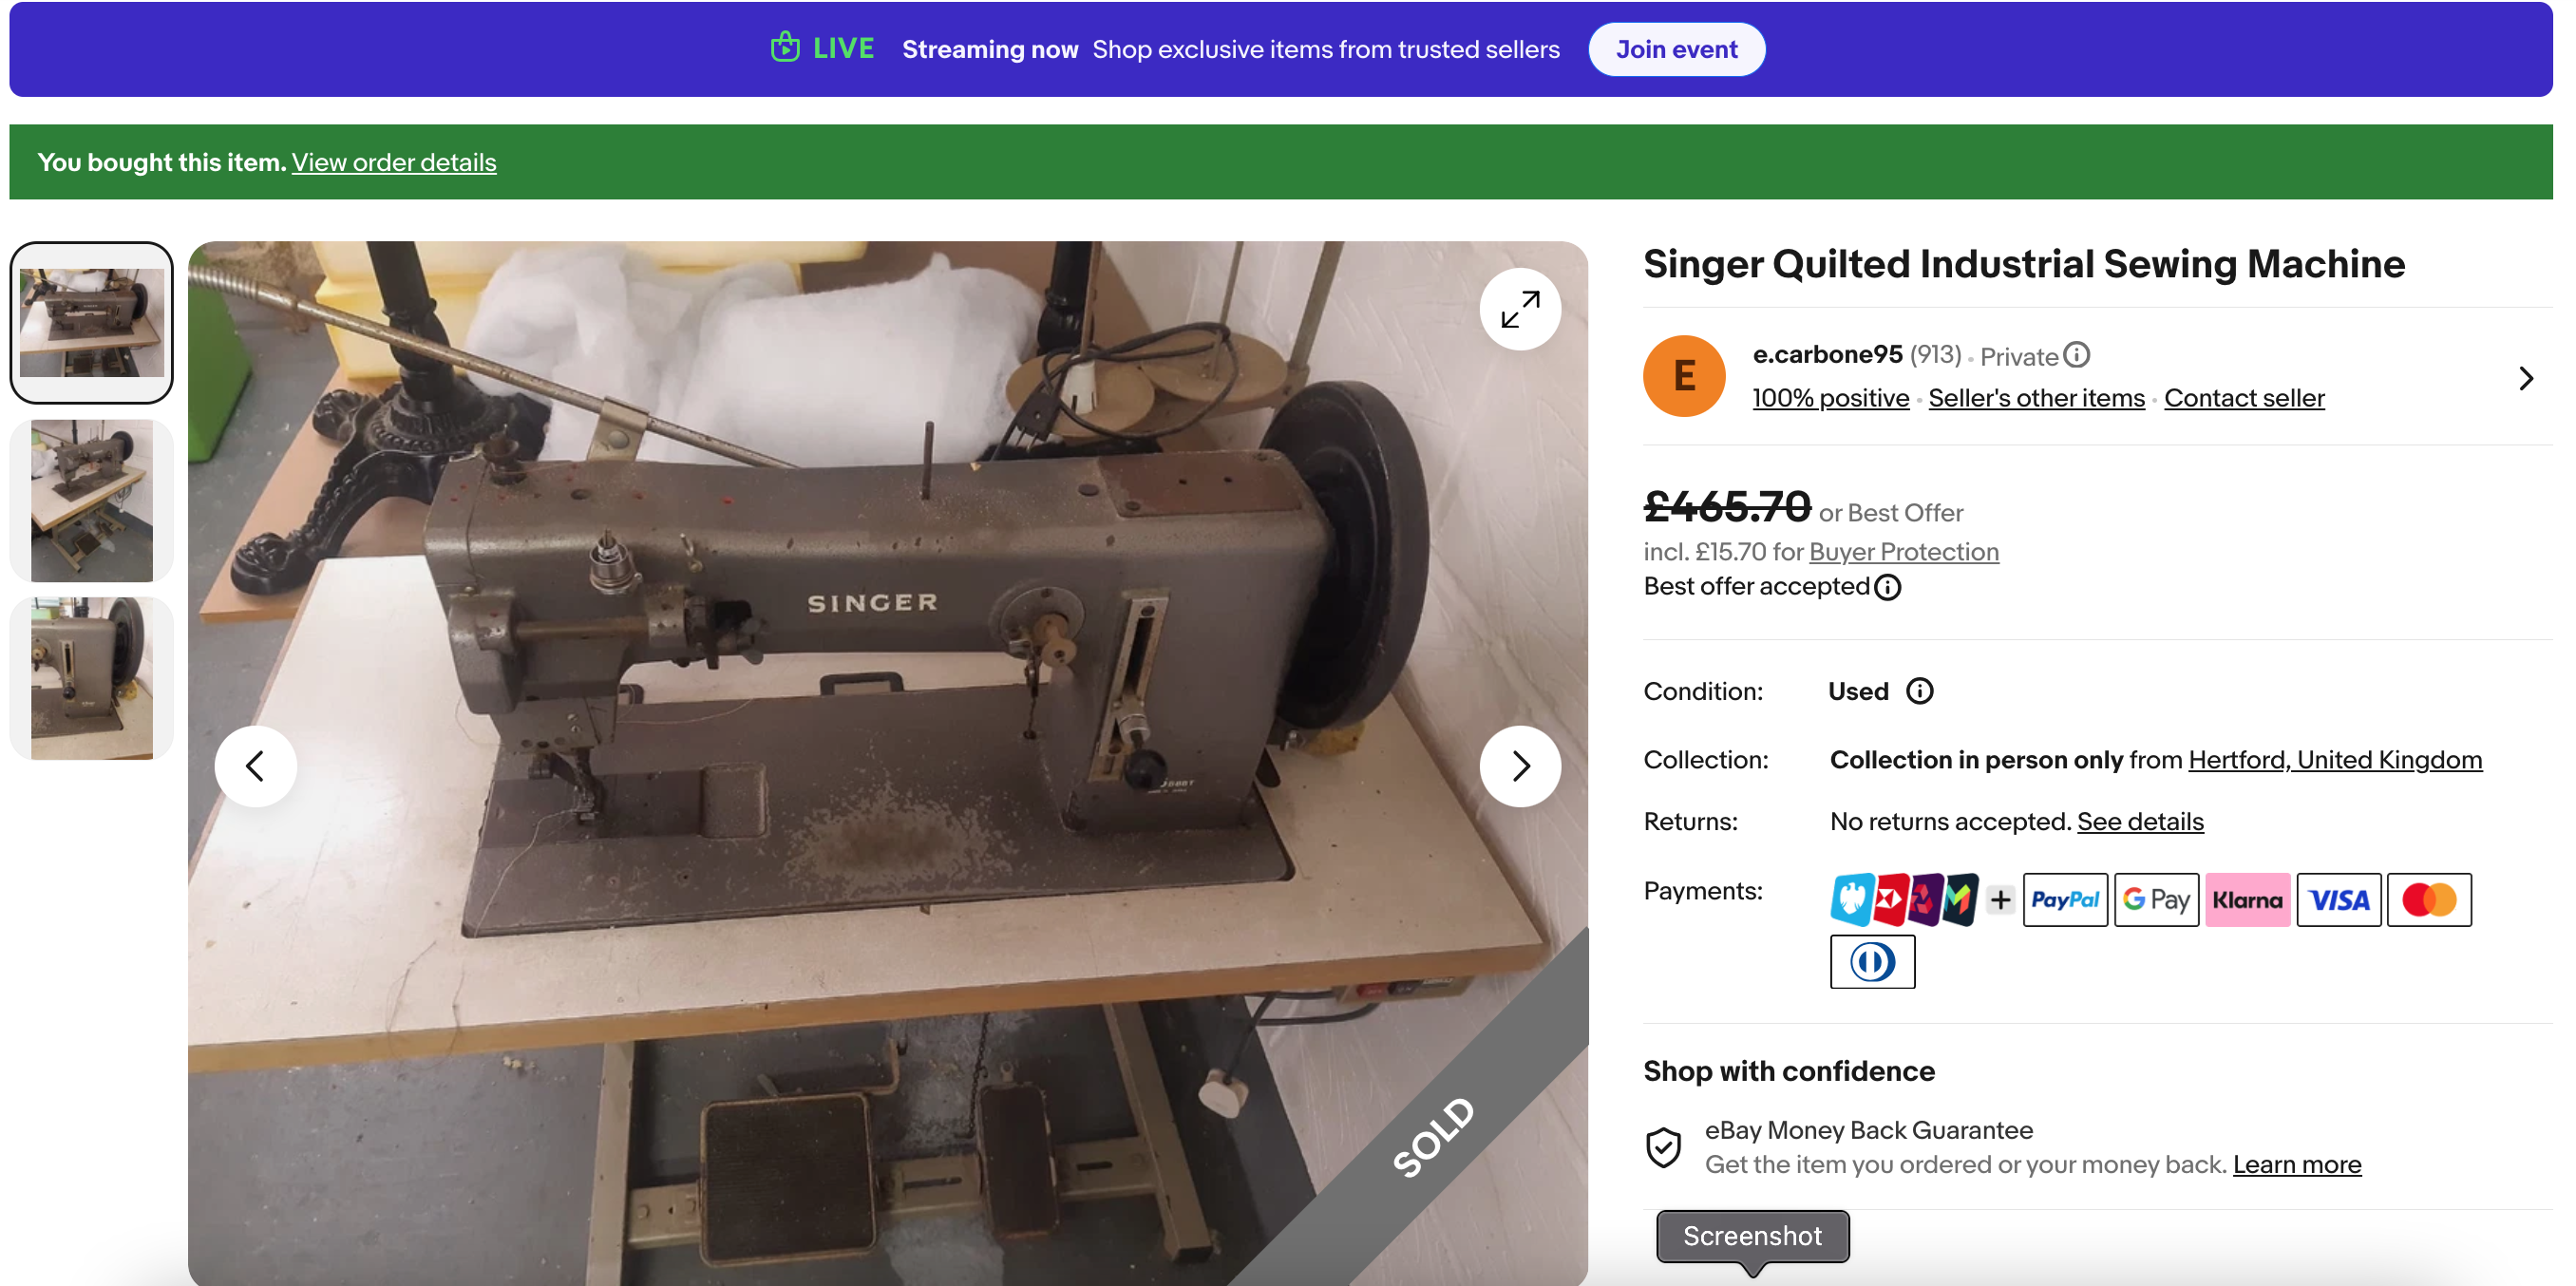This screenshot has height=1286, width=2576.
Task: Open View order details link
Action: point(394,162)
